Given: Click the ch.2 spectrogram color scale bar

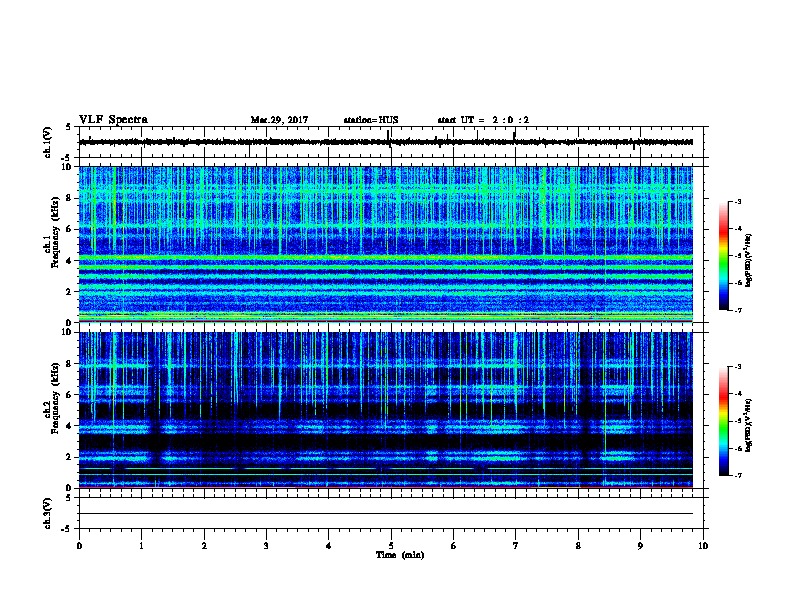Looking at the screenshot, I should coord(723,421).
